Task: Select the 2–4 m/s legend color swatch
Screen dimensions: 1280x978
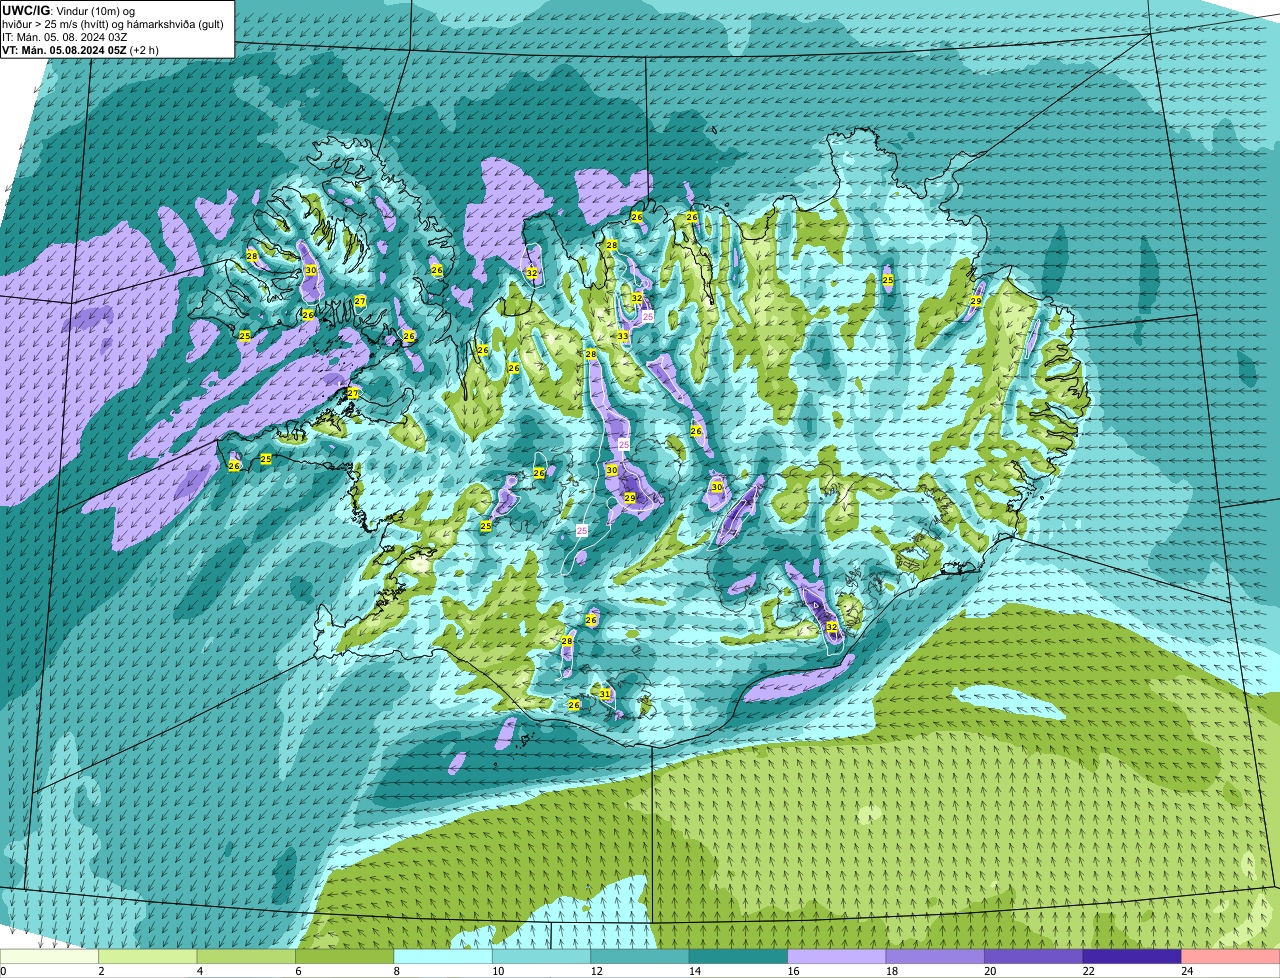Action: point(150,956)
